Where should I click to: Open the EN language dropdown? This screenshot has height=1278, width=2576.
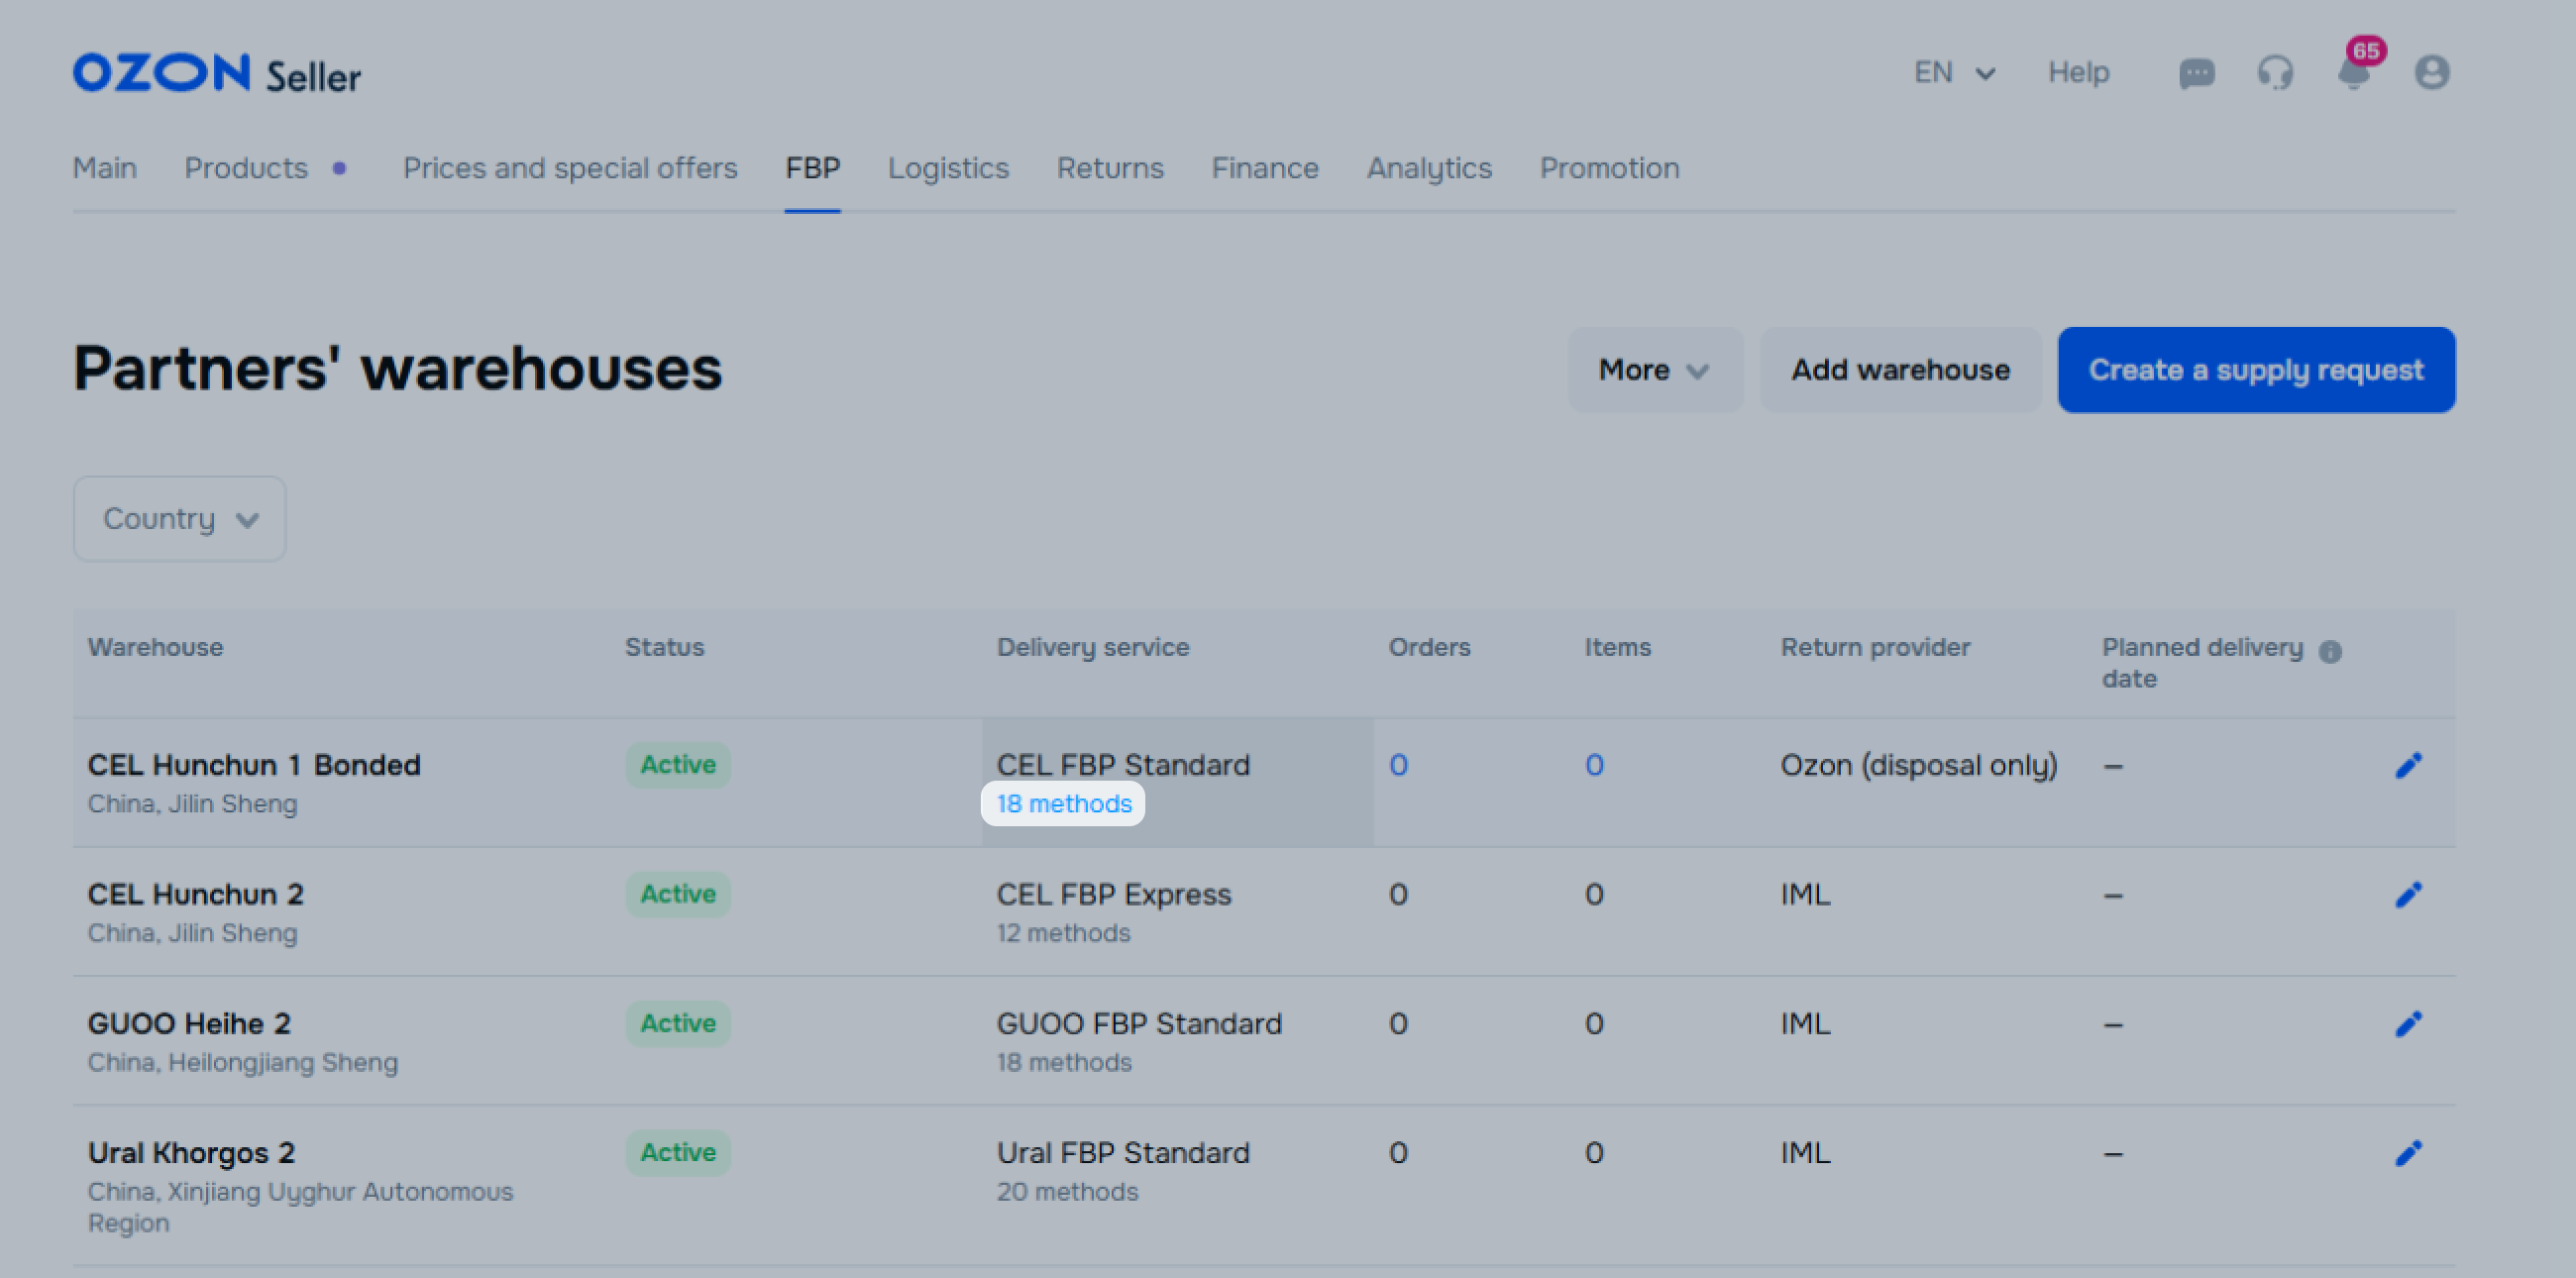(1953, 73)
